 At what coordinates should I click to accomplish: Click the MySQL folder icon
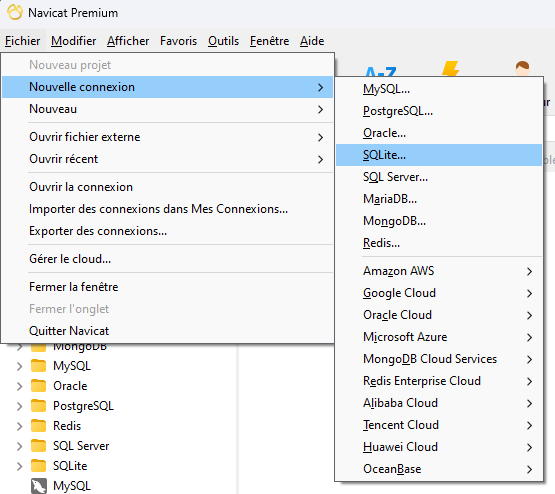click(38, 366)
